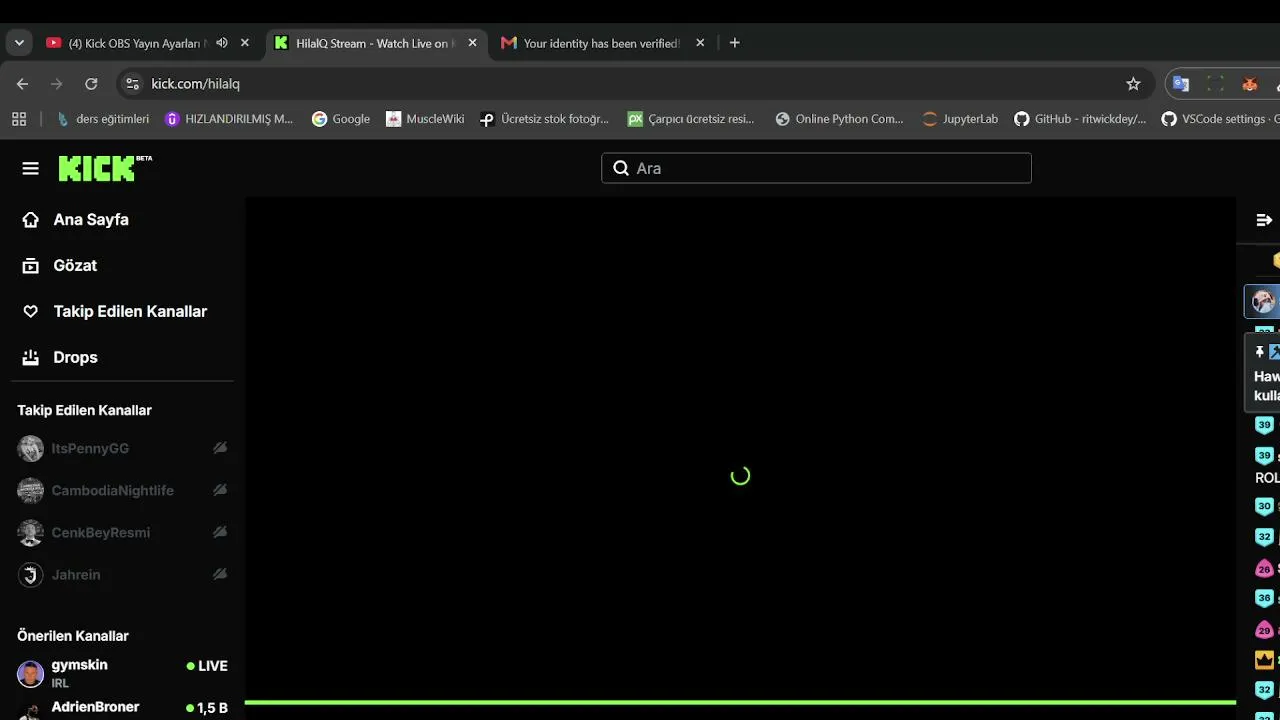Open the MetaMask fox extension icon
The width and height of the screenshot is (1280, 720).
[x=1250, y=84]
